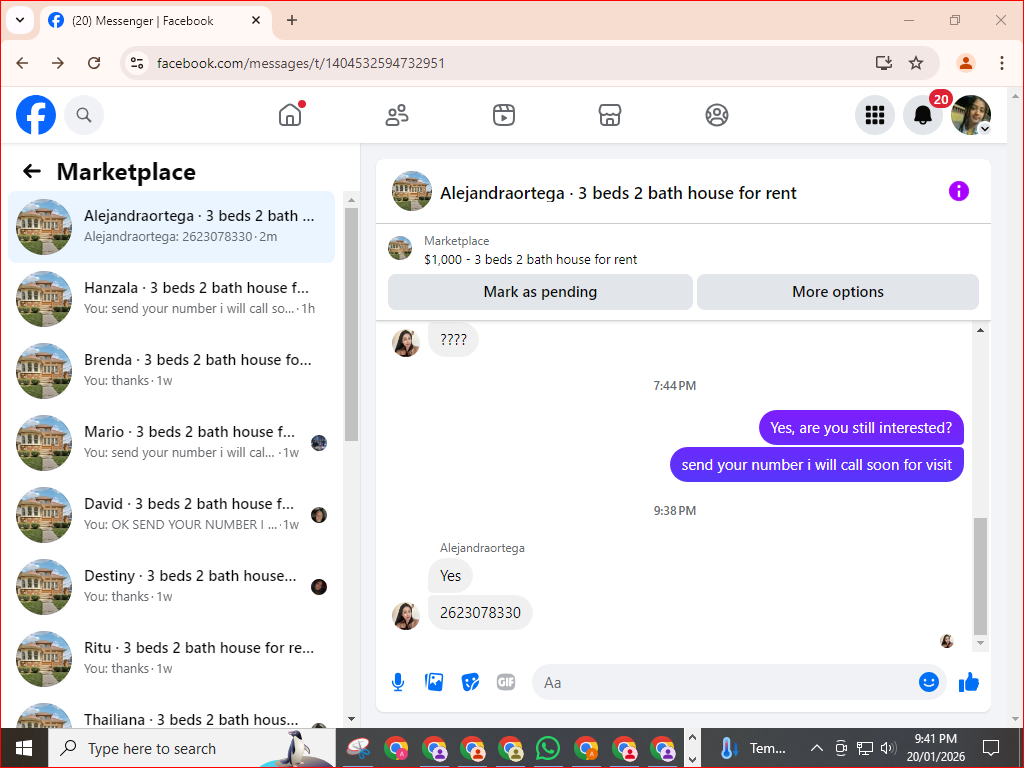Show hidden system tray icons chevron
This screenshot has height=768, width=1024.
click(x=816, y=748)
